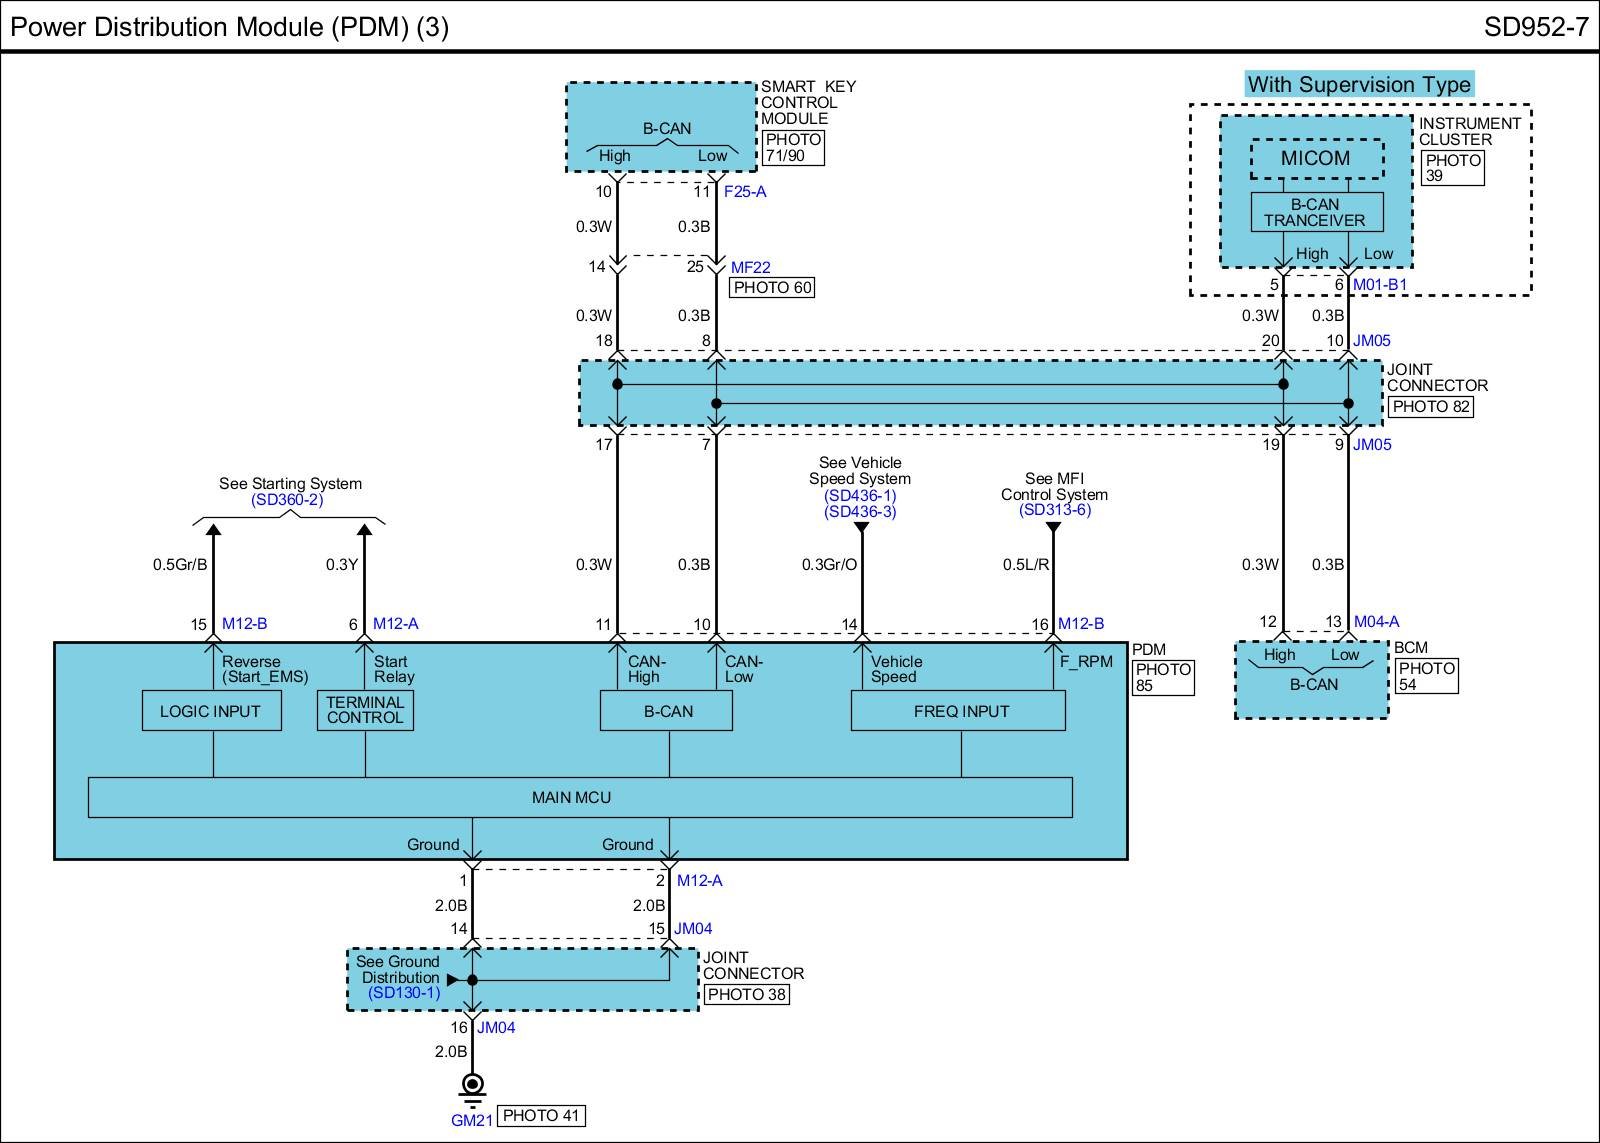Click the M04-A connector label
Image resolution: width=1600 pixels, height=1143 pixels.
point(1376,622)
